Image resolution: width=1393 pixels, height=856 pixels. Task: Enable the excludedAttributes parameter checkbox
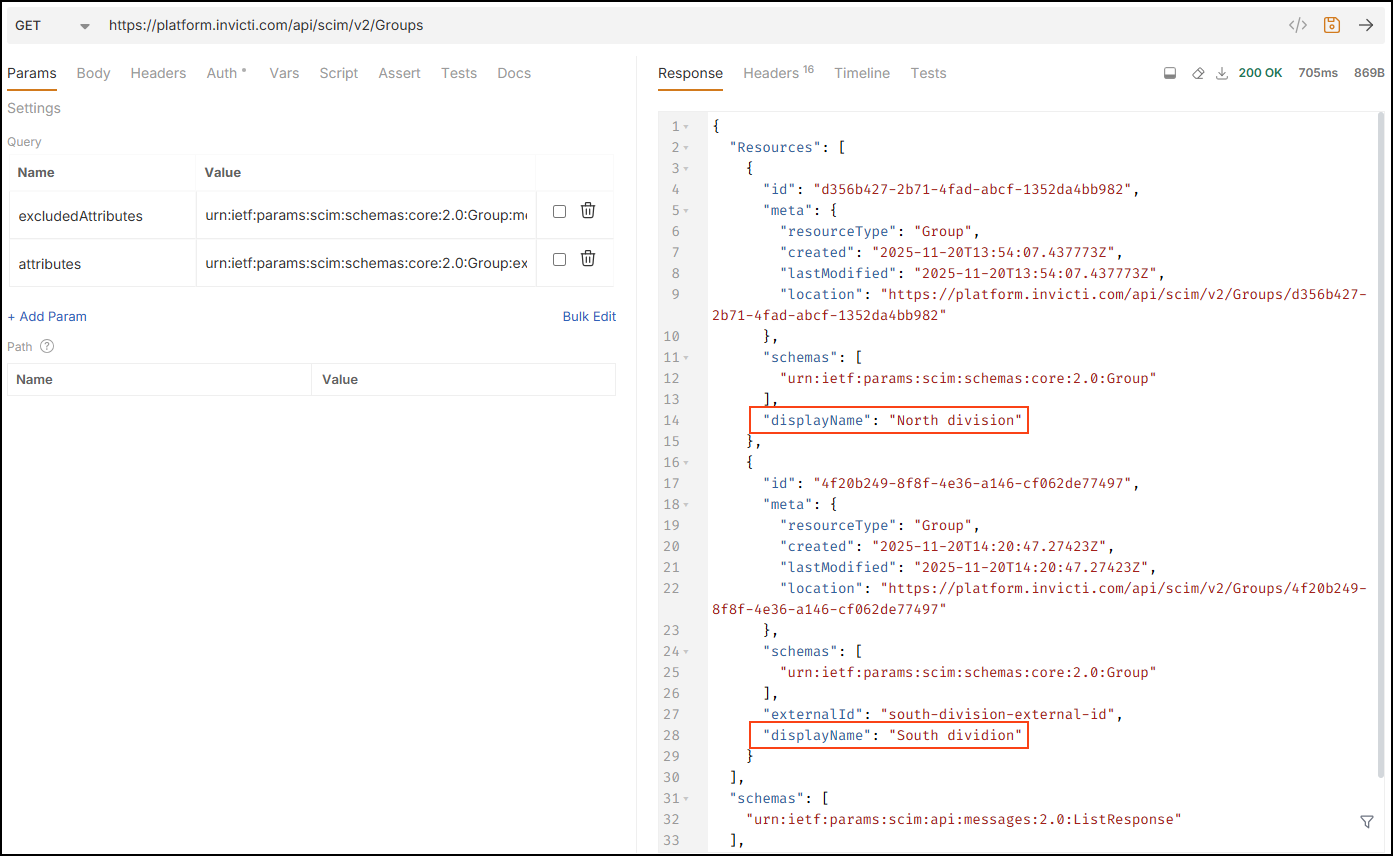pos(559,211)
